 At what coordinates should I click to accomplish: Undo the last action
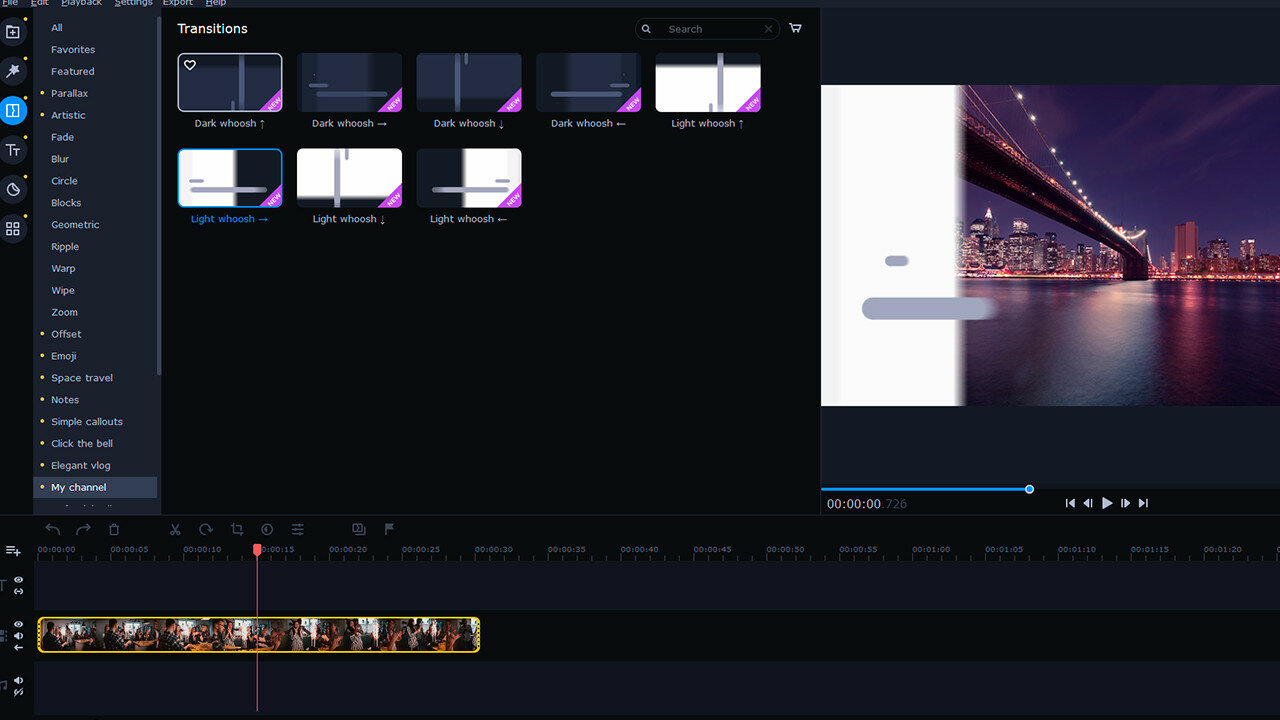[52, 529]
